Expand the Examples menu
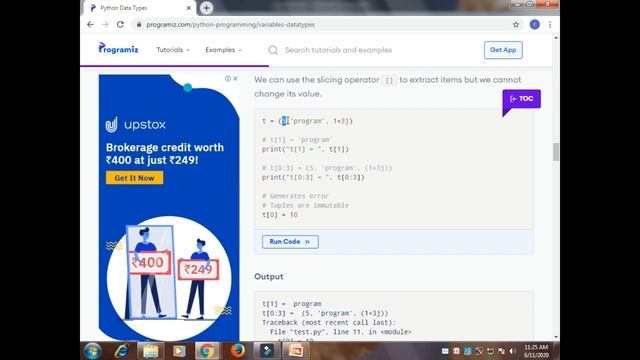This screenshot has height=360, width=640. click(x=223, y=50)
